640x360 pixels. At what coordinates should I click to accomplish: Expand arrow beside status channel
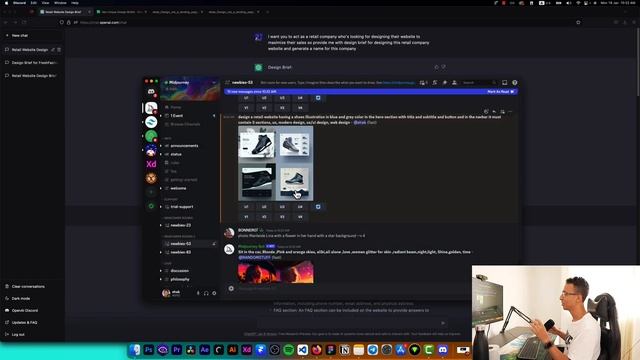[161, 154]
